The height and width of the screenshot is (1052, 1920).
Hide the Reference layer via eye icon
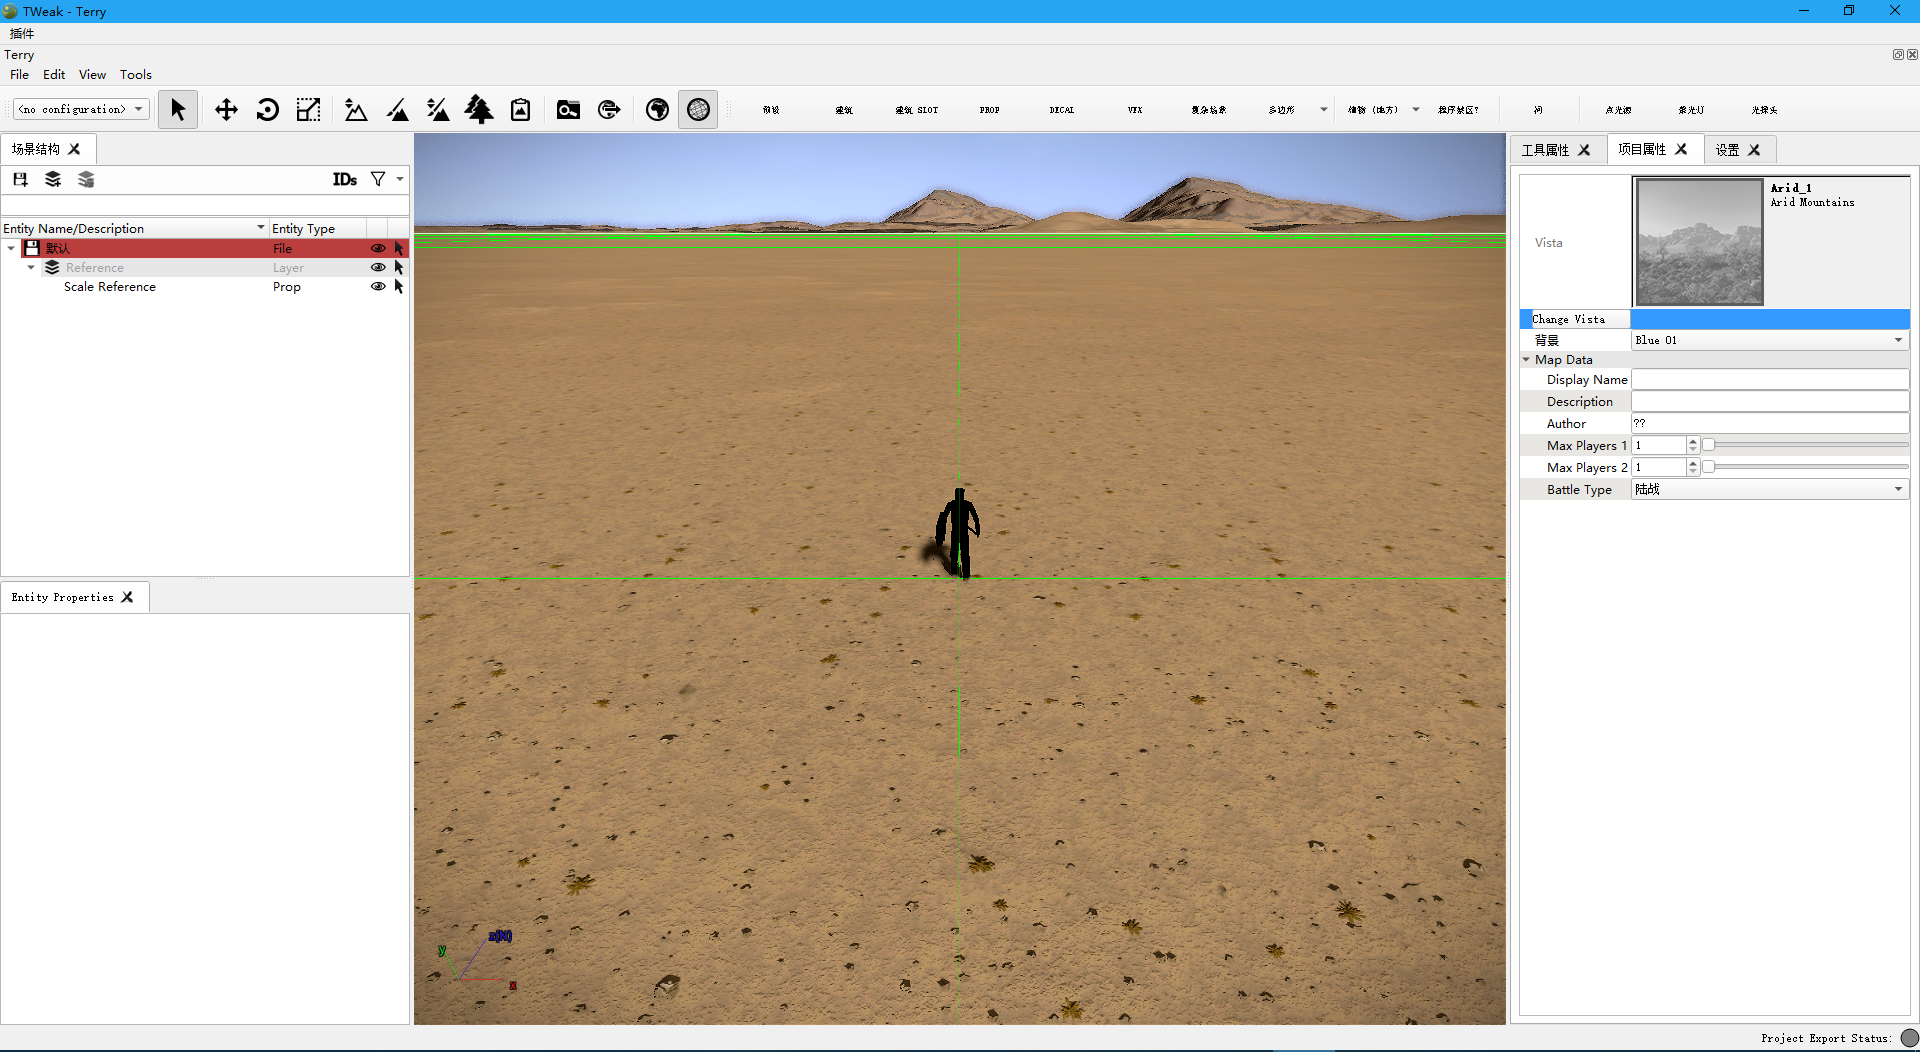(378, 268)
